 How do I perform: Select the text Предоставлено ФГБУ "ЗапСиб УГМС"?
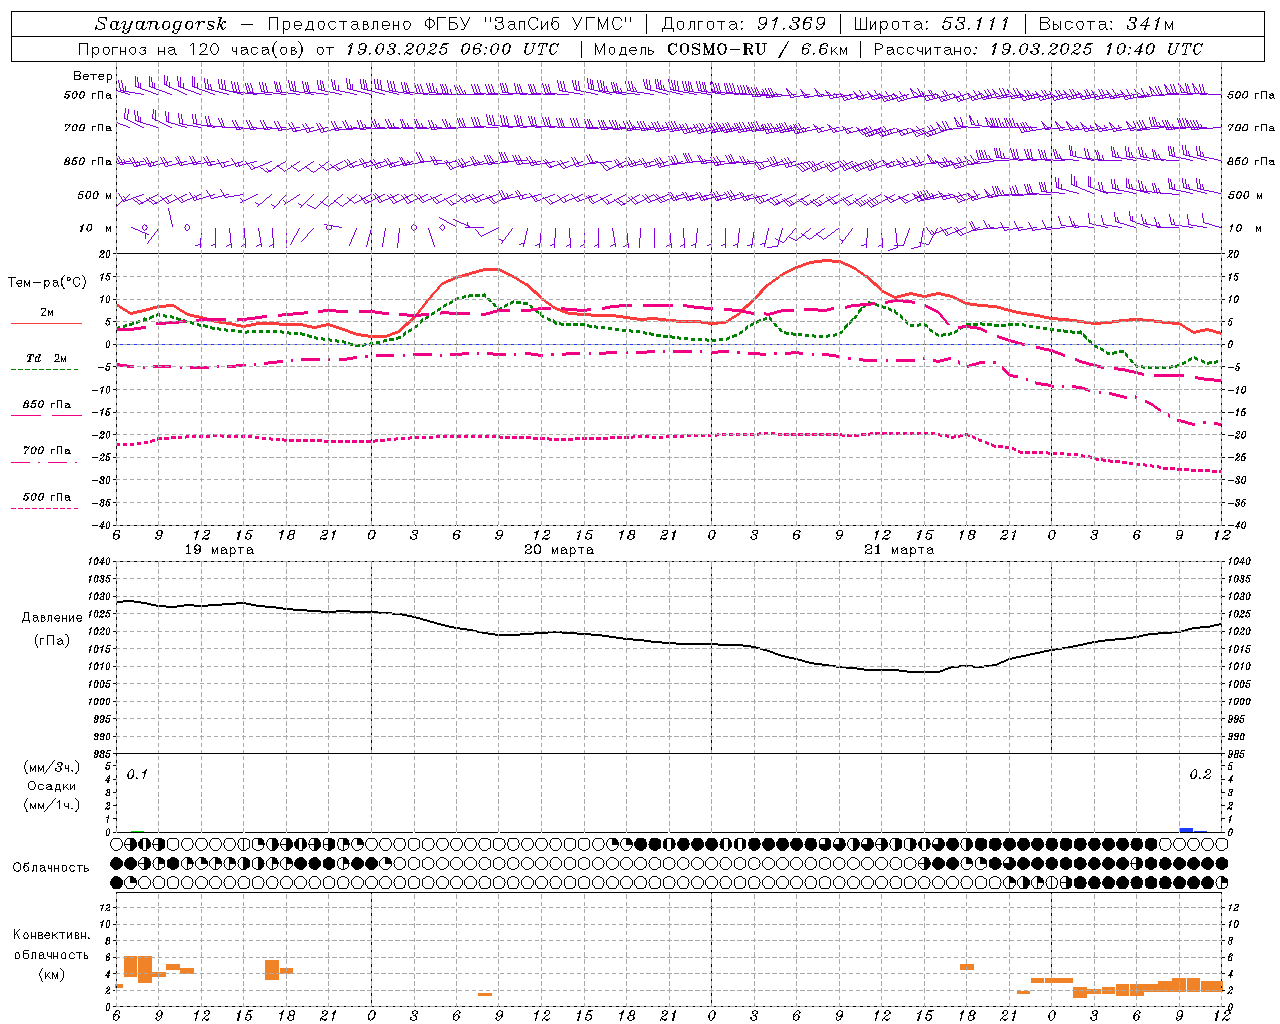click(451, 24)
